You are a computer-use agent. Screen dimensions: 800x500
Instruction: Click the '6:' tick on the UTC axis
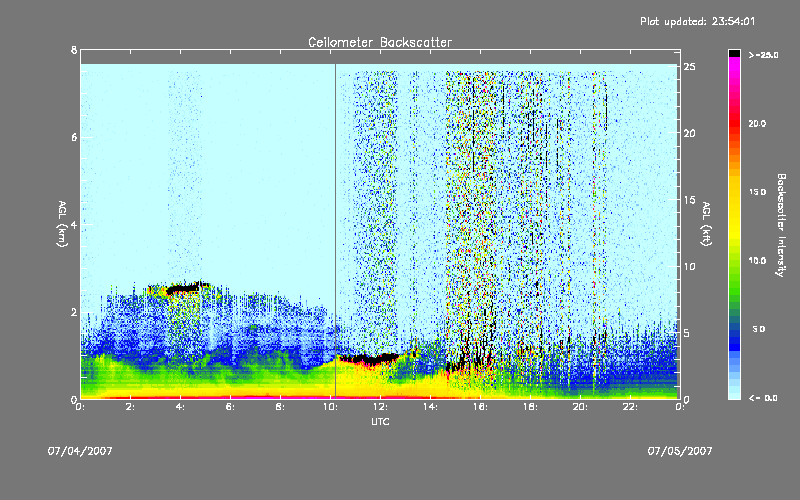click(x=230, y=407)
